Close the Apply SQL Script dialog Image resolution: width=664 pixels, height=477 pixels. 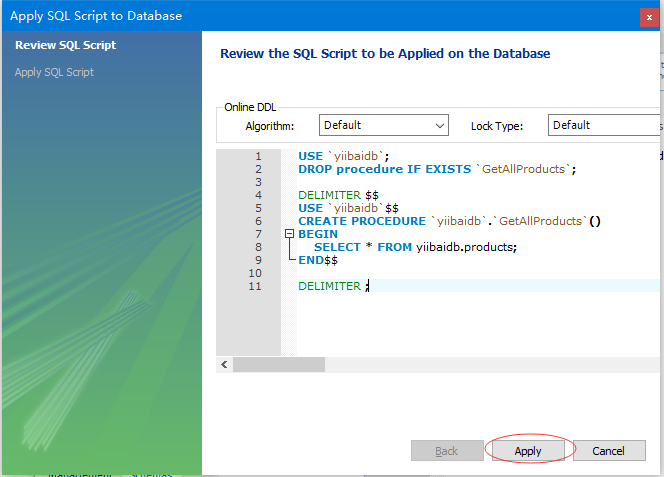click(649, 17)
